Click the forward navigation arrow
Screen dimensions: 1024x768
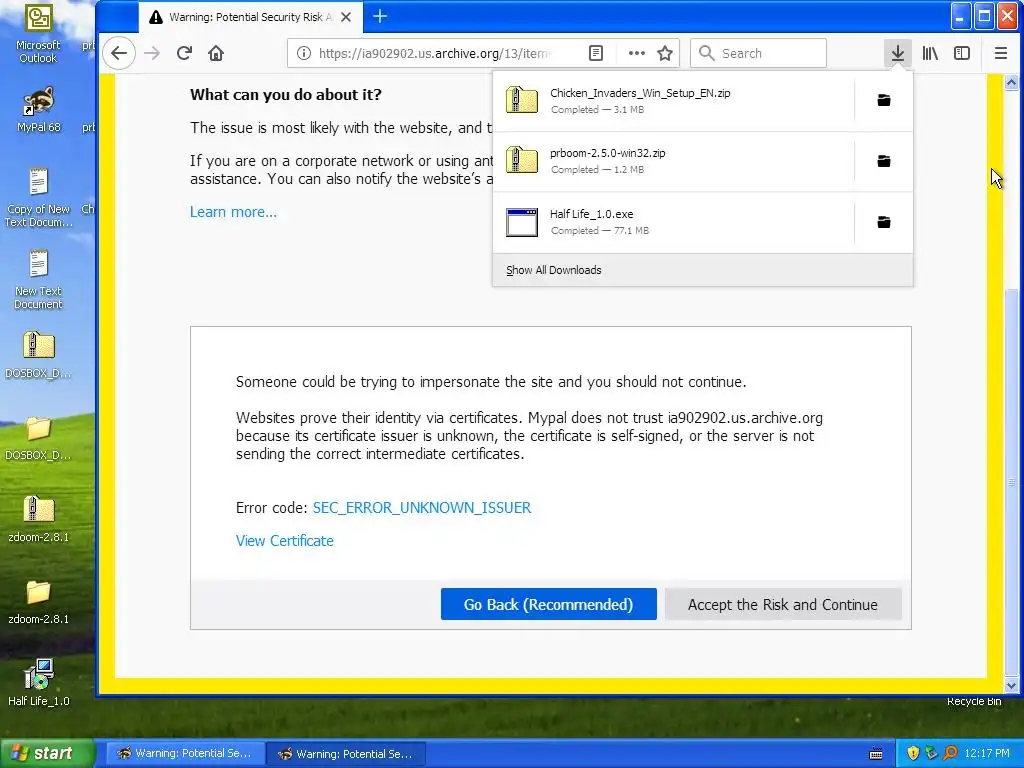pyautogui.click(x=152, y=54)
